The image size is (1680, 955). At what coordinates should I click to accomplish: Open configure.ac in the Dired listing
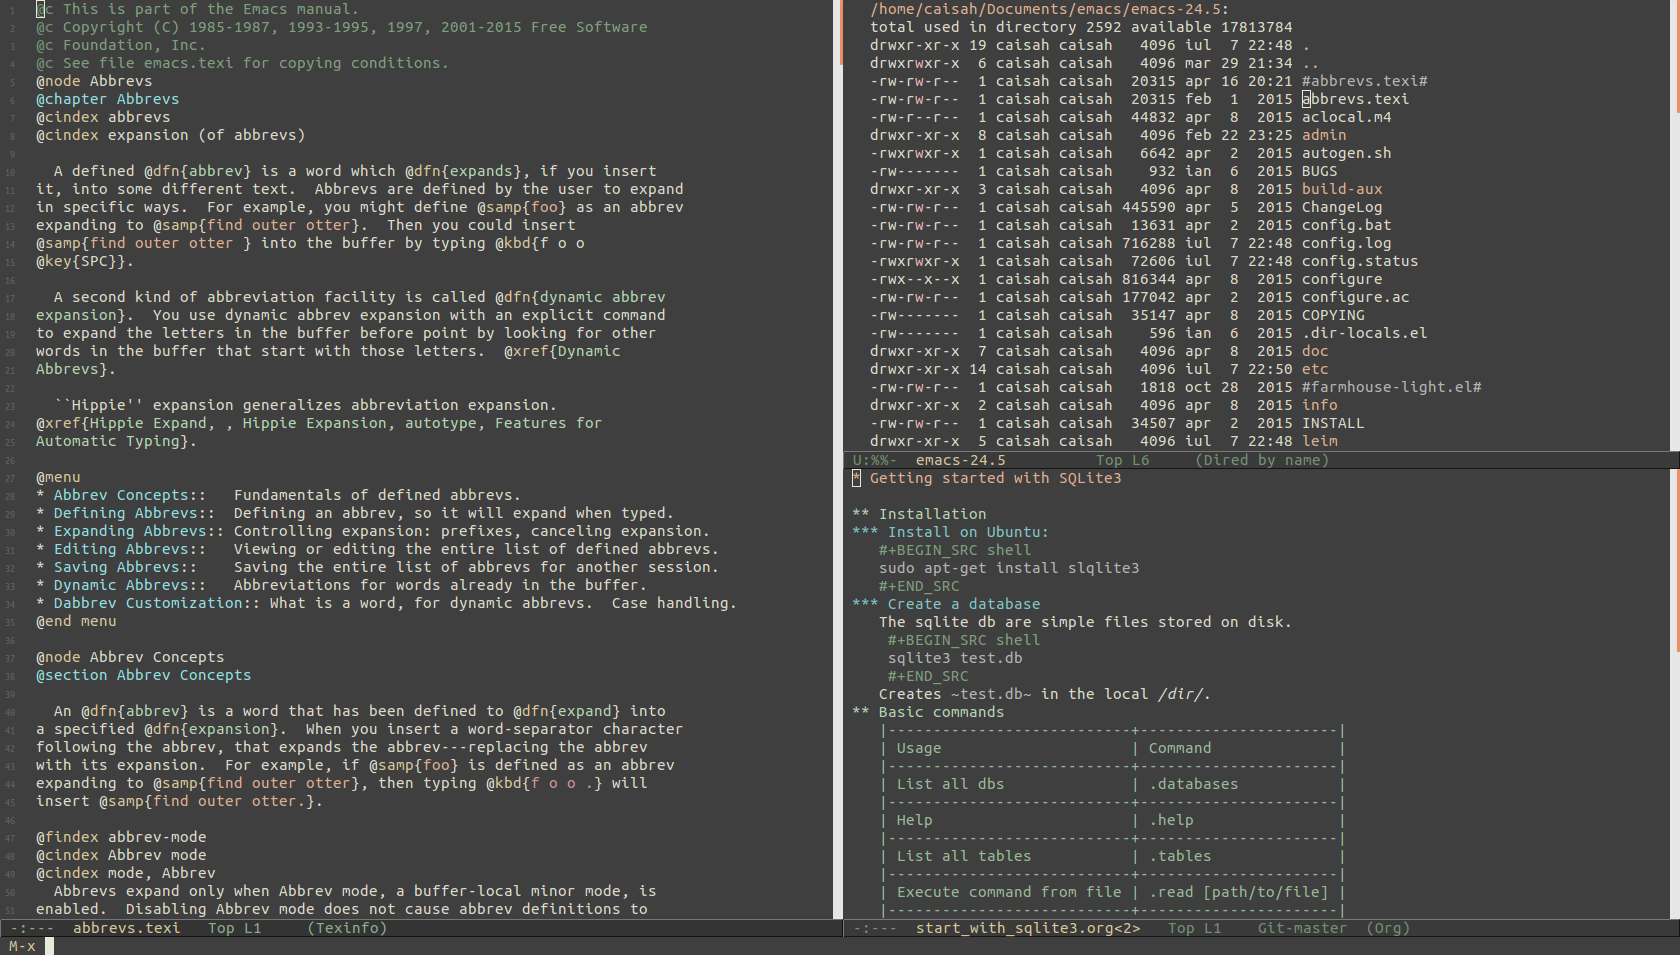coord(1355,297)
